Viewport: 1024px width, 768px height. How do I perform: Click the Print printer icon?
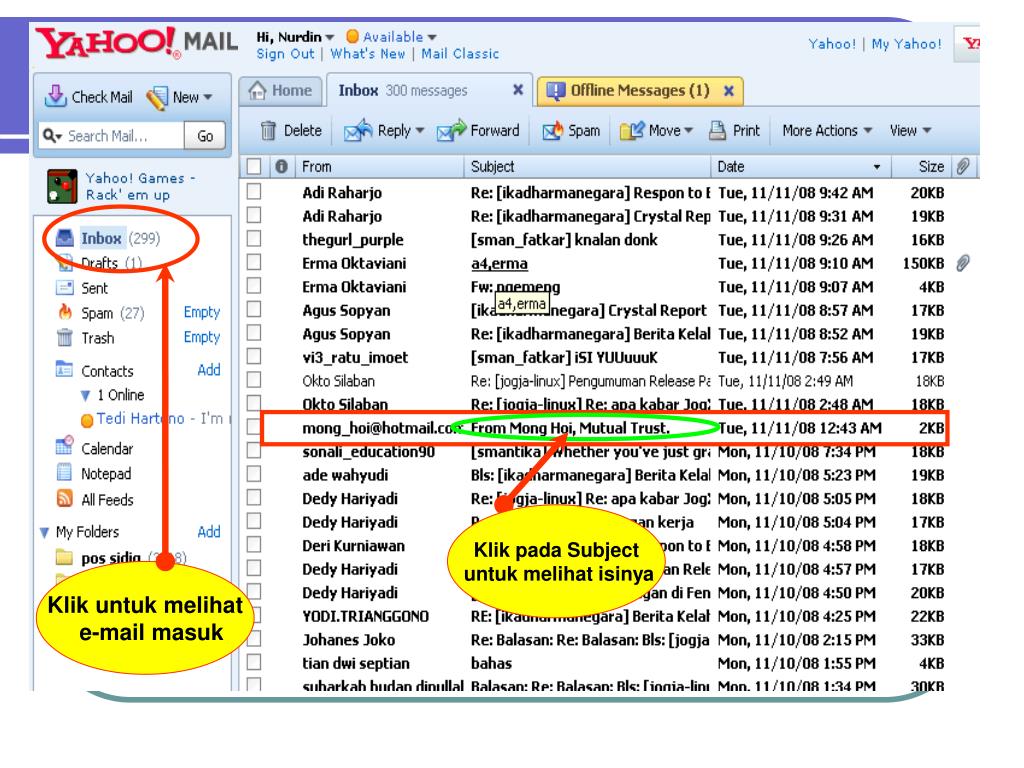pos(717,131)
